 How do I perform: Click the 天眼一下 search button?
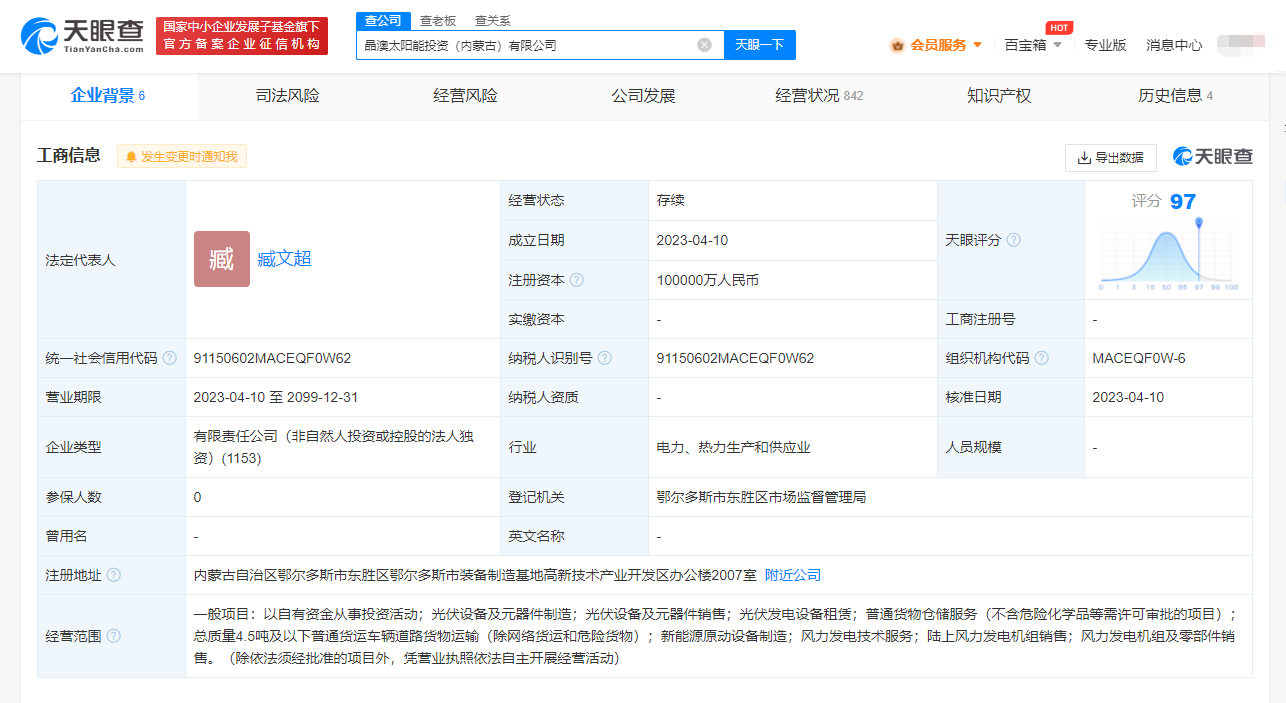(759, 44)
